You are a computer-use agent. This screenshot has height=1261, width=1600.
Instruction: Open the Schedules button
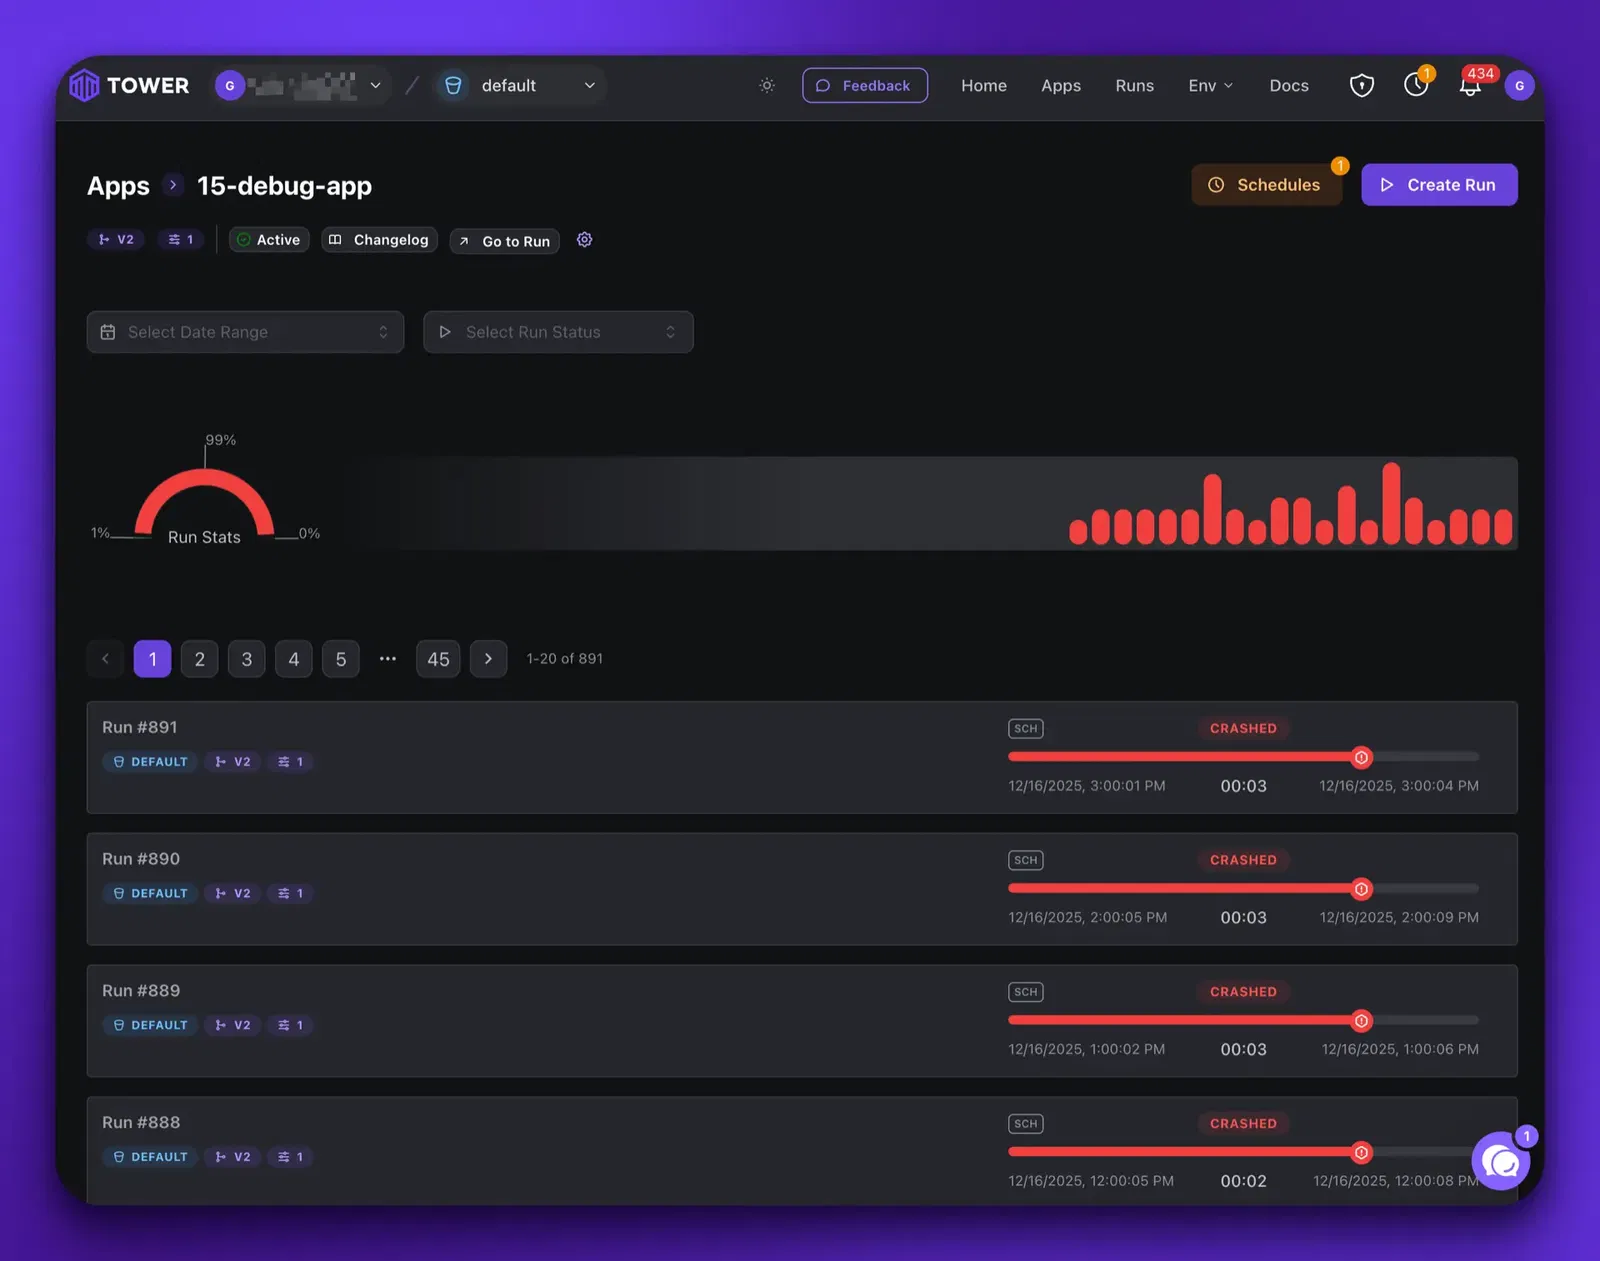(1266, 185)
